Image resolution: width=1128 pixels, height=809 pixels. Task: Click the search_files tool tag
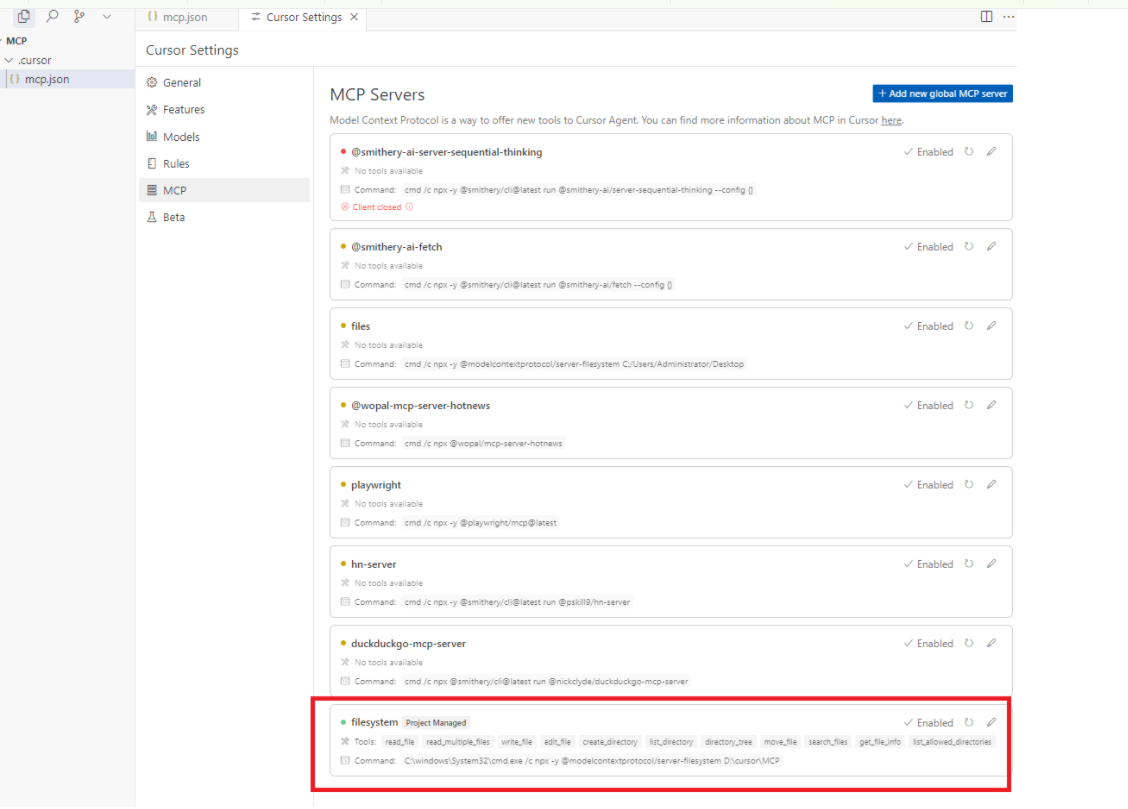pyautogui.click(x=828, y=742)
